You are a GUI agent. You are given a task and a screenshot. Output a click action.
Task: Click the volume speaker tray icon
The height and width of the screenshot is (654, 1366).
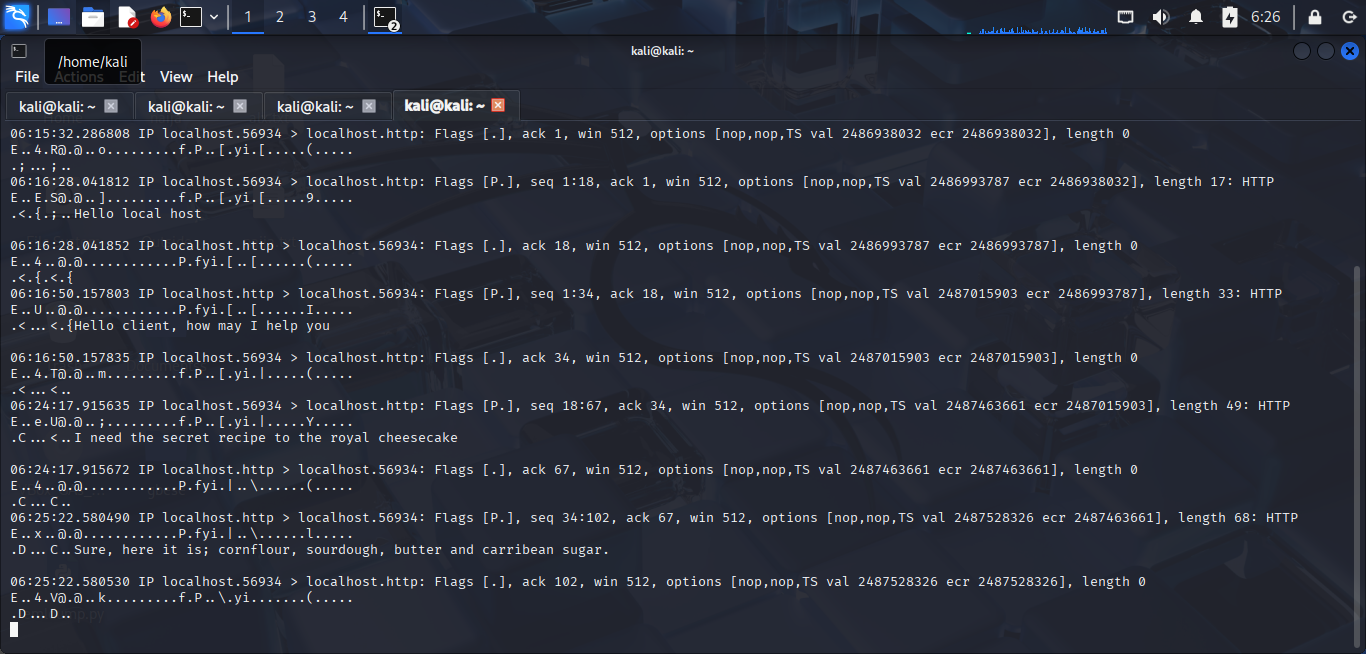pyautogui.click(x=1160, y=17)
